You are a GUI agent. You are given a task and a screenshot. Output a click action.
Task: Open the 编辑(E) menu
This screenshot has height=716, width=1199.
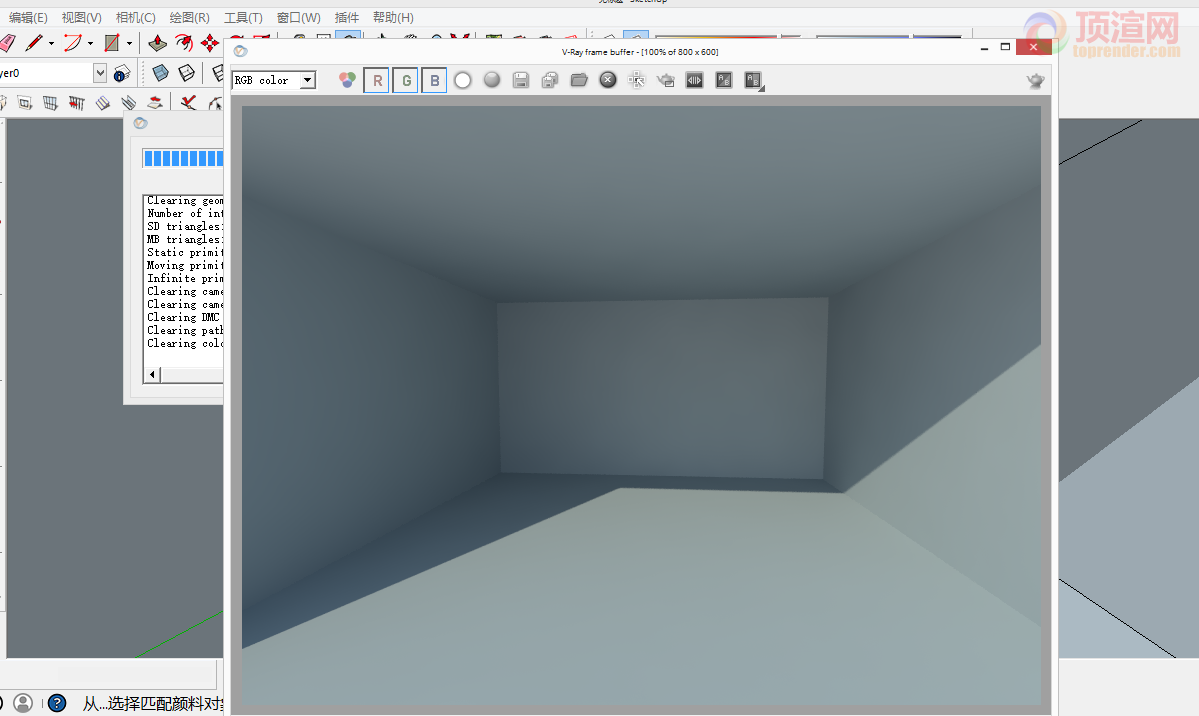28,18
